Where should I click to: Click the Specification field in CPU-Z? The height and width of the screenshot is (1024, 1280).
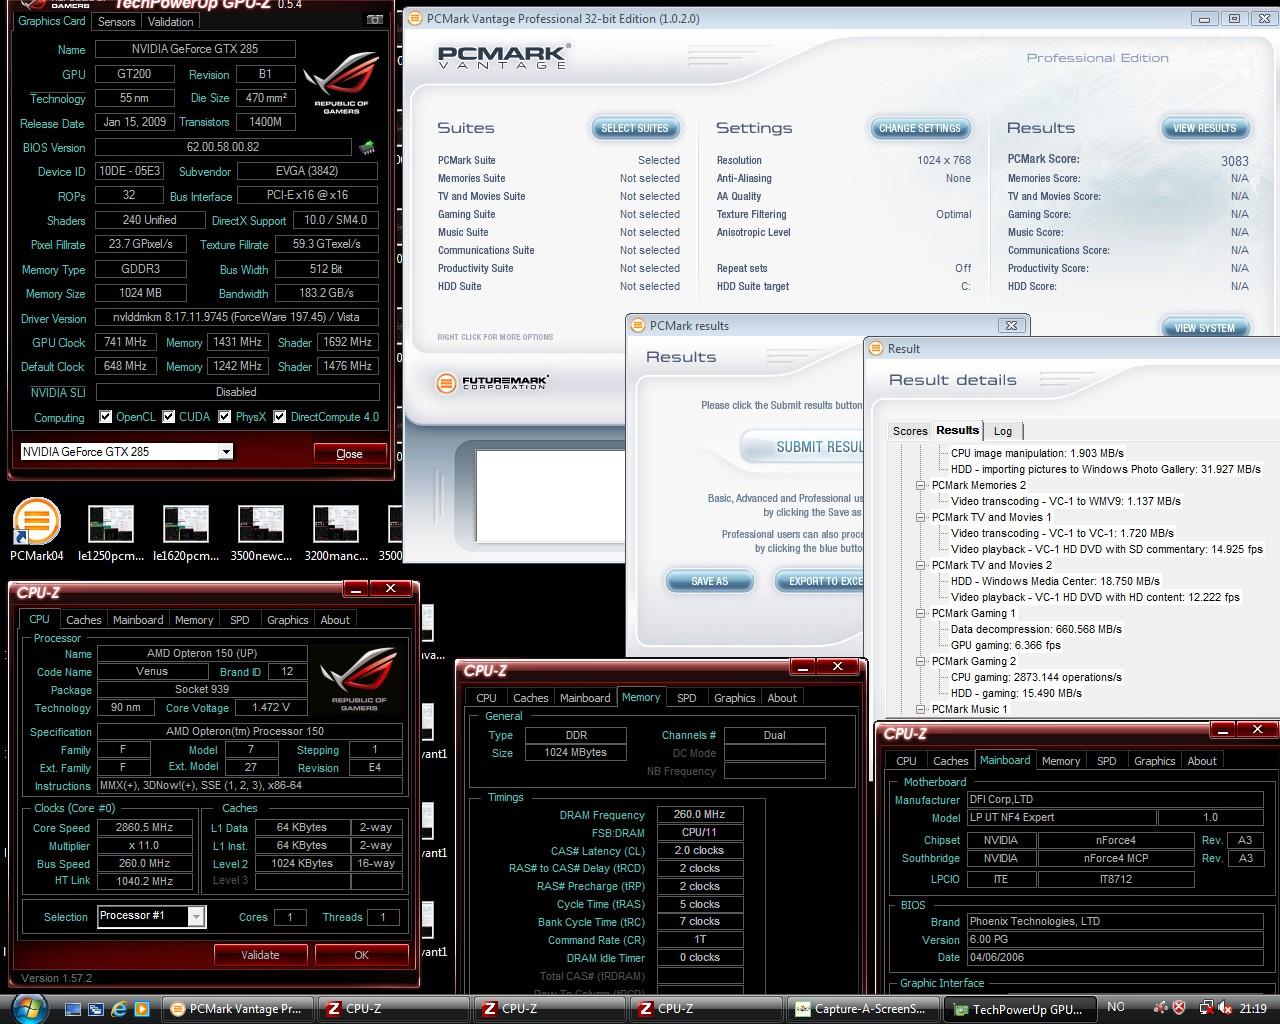pyautogui.click(x=251, y=731)
